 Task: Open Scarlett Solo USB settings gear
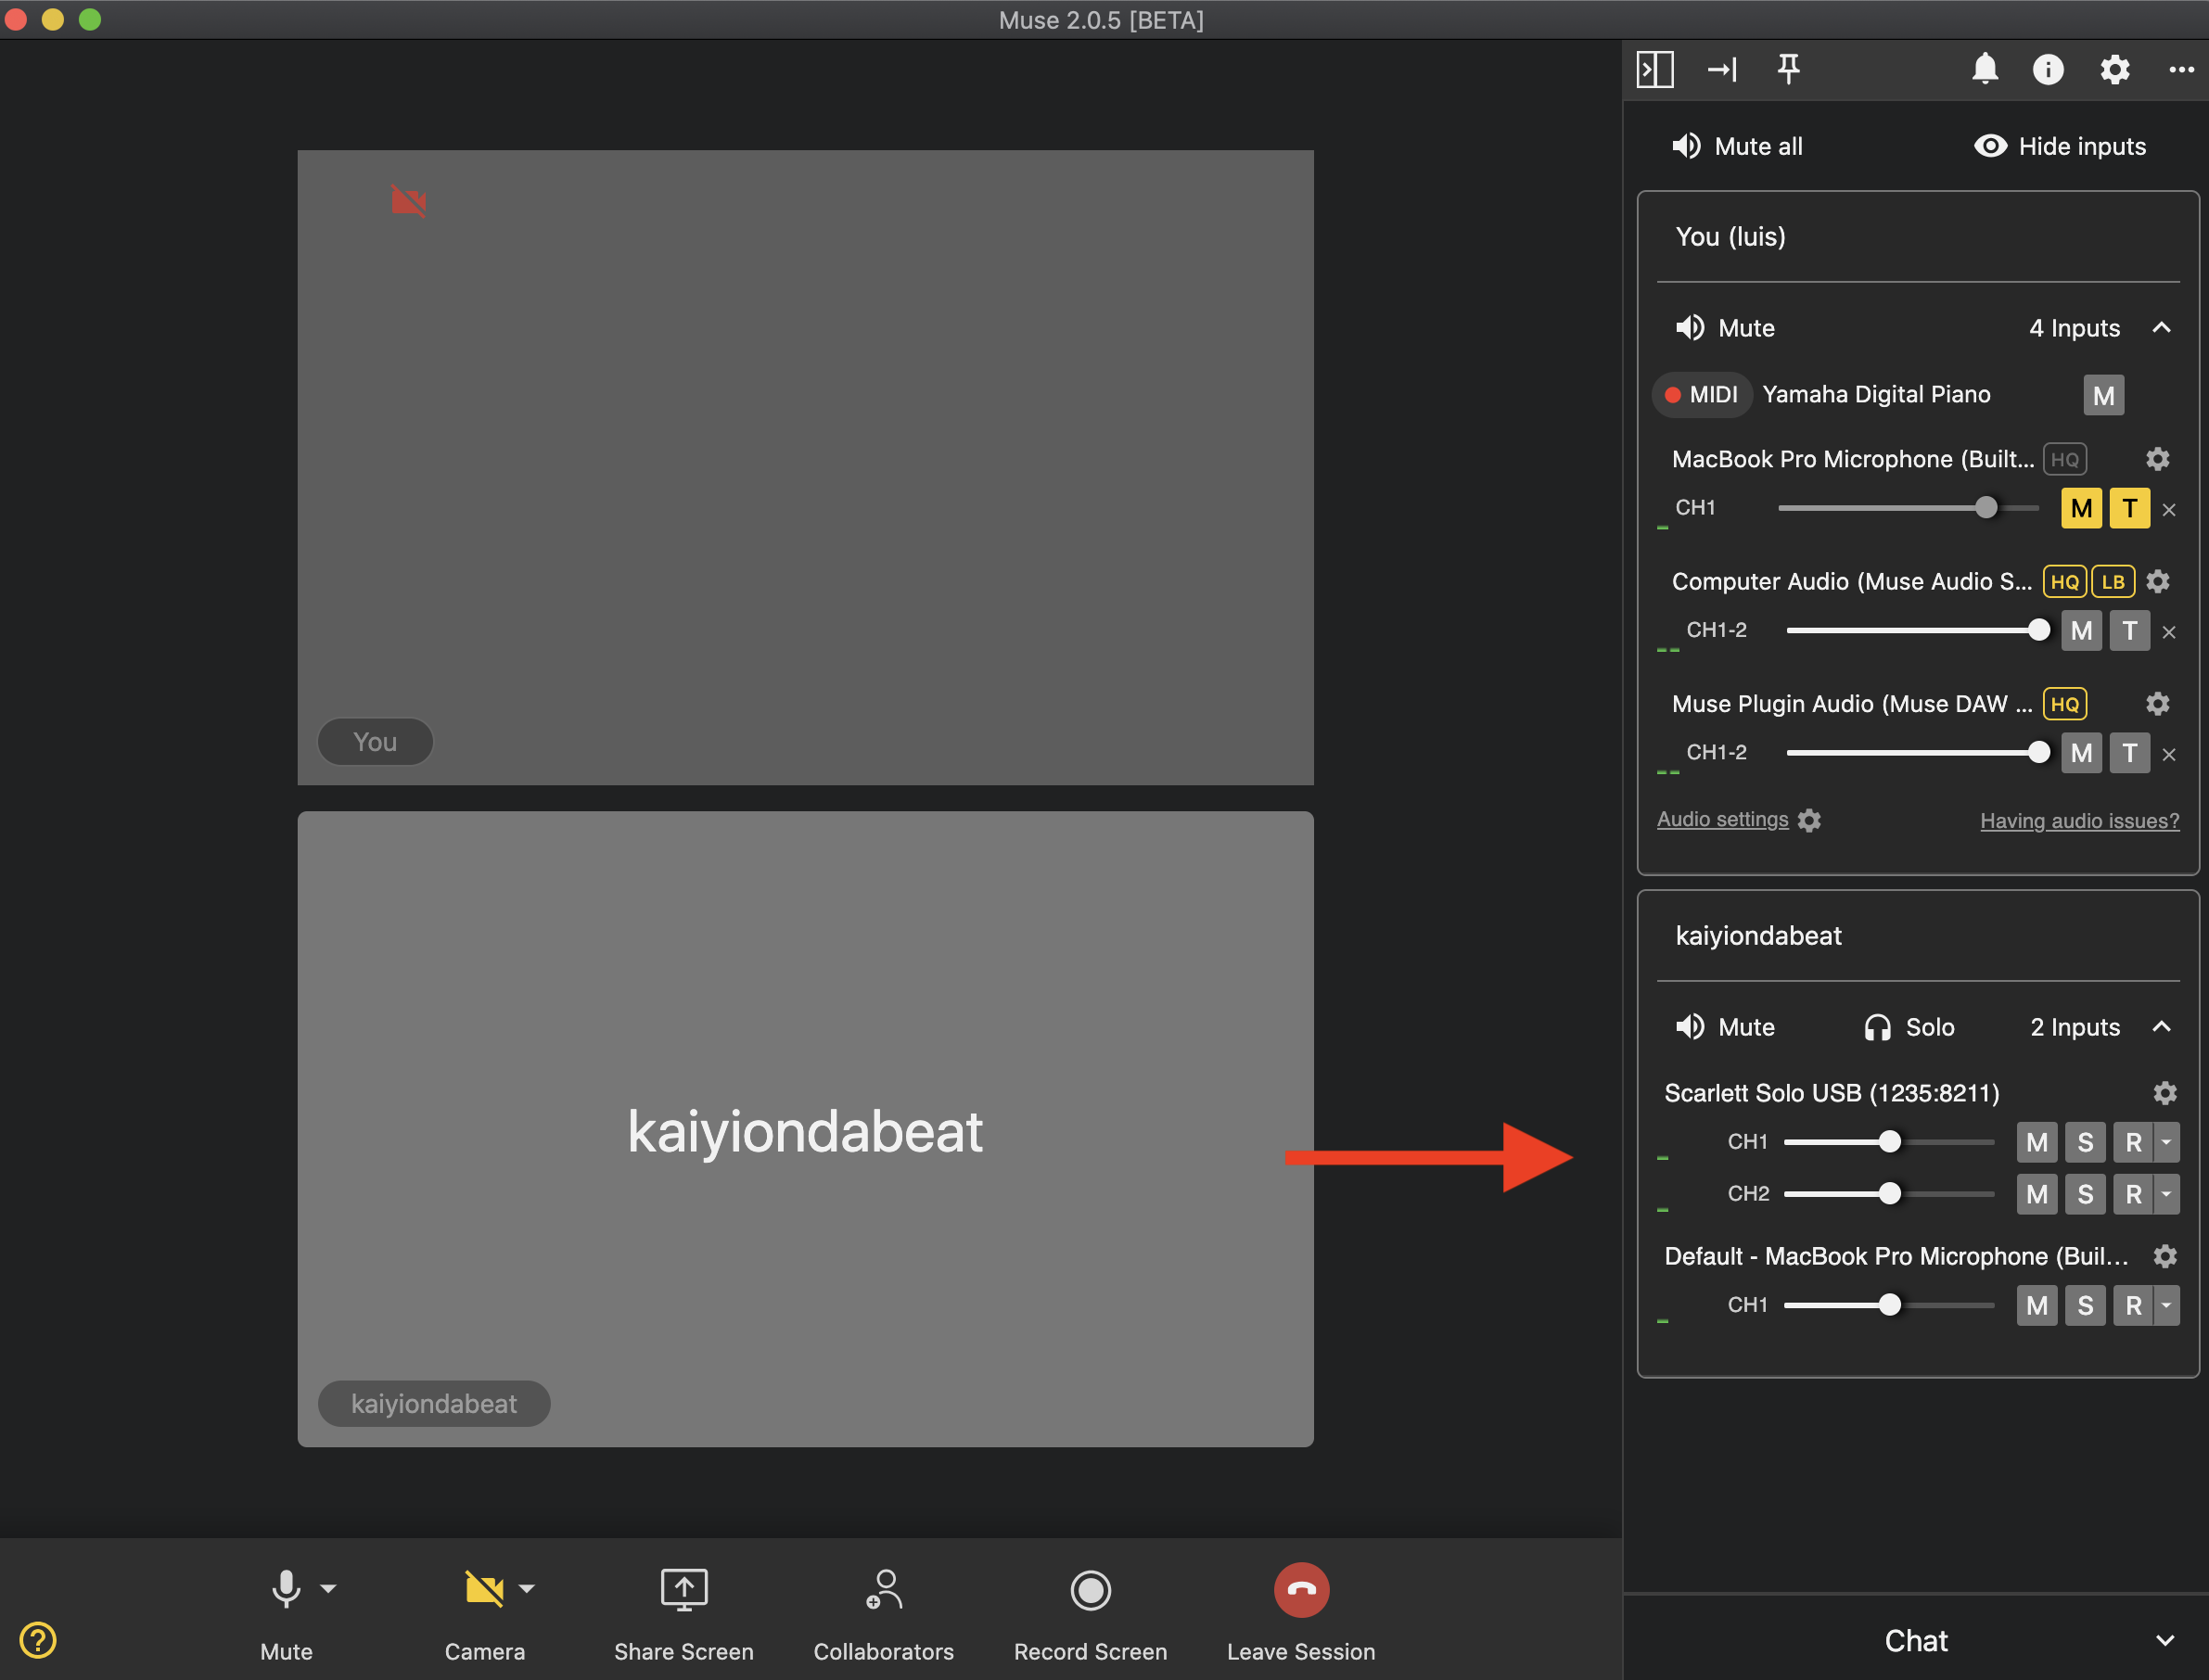click(x=2165, y=1093)
